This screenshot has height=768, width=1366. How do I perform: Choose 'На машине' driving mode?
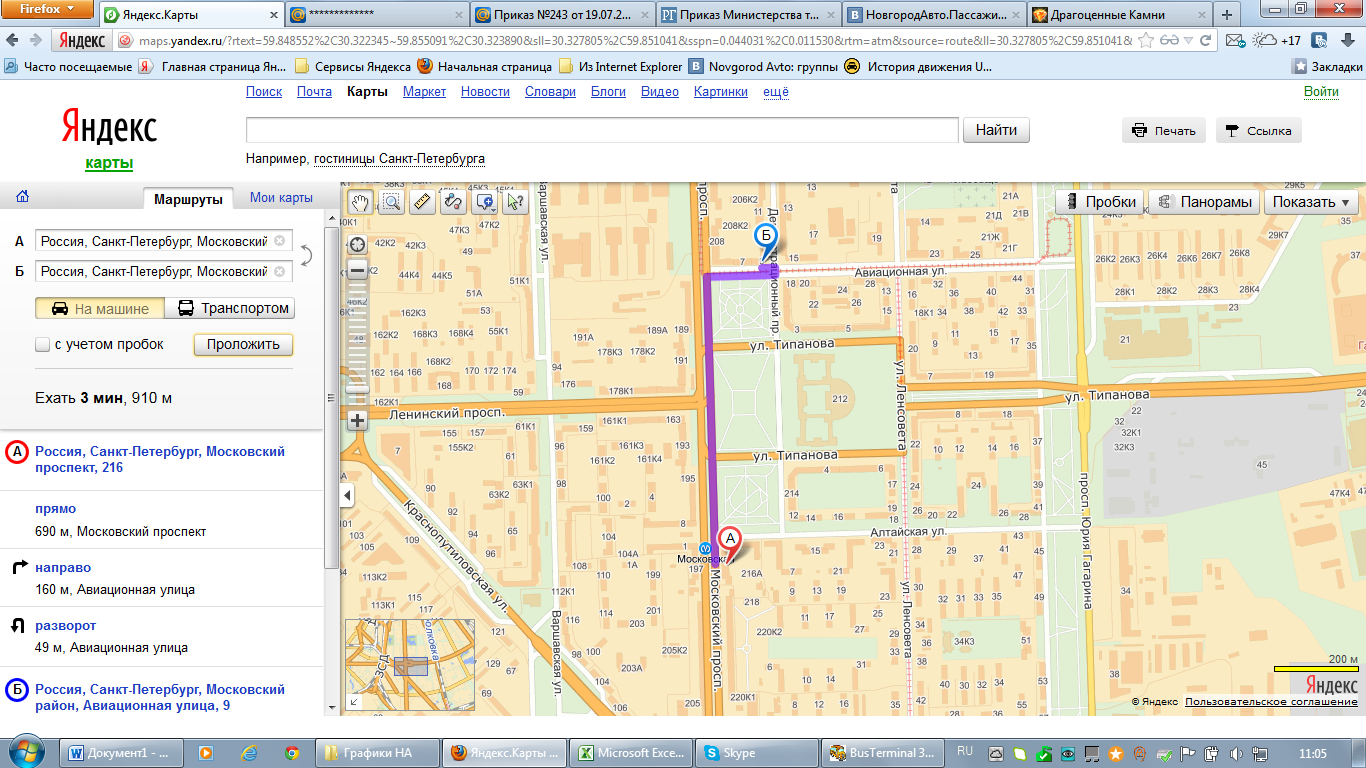(x=100, y=308)
